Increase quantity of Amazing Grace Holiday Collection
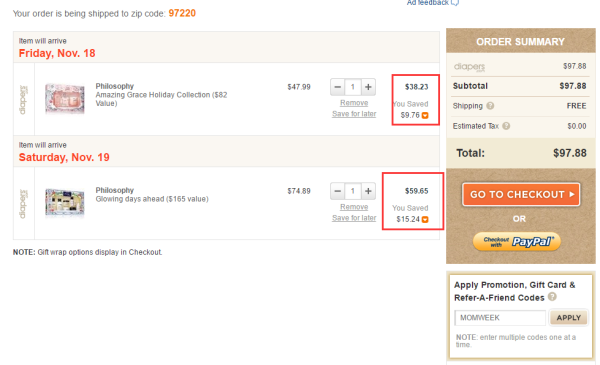This screenshot has height=365, width=600. tap(368, 87)
